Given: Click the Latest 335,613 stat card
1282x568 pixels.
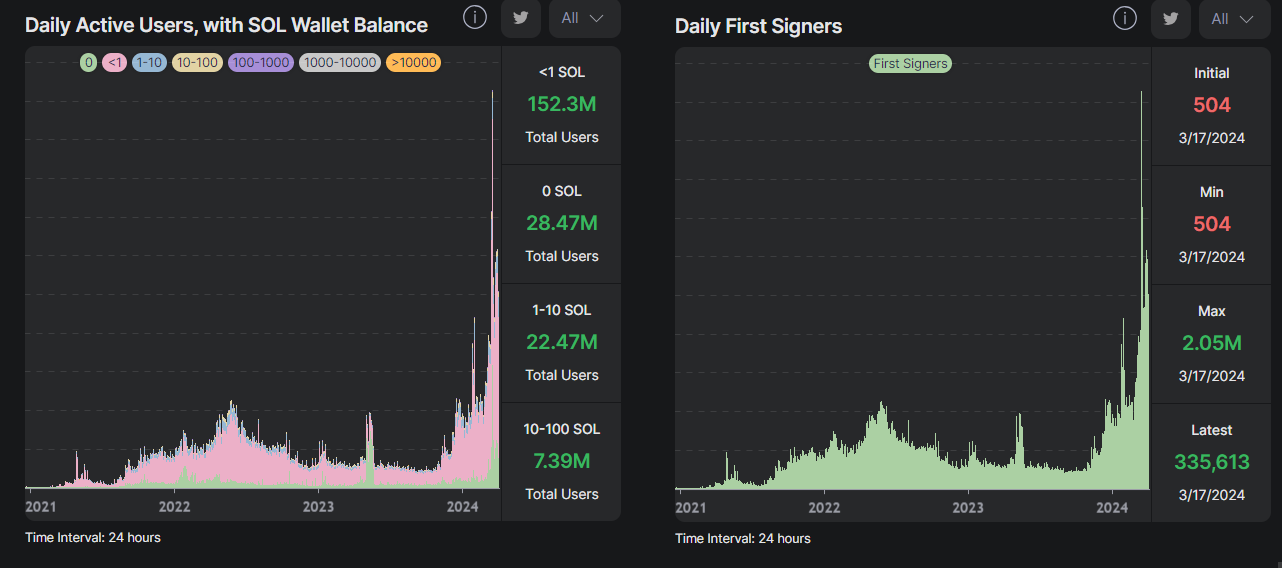Looking at the screenshot, I should (1211, 461).
